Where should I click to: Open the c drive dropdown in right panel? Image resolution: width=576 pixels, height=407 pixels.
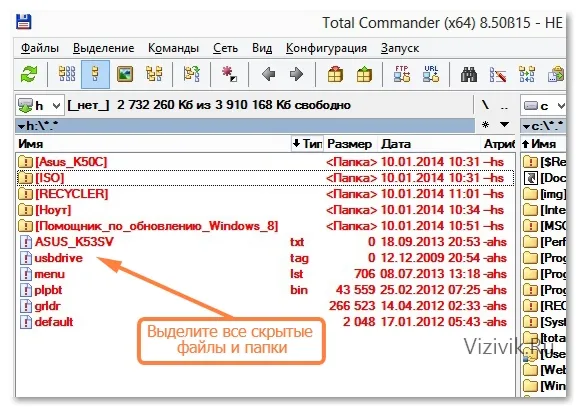(544, 106)
